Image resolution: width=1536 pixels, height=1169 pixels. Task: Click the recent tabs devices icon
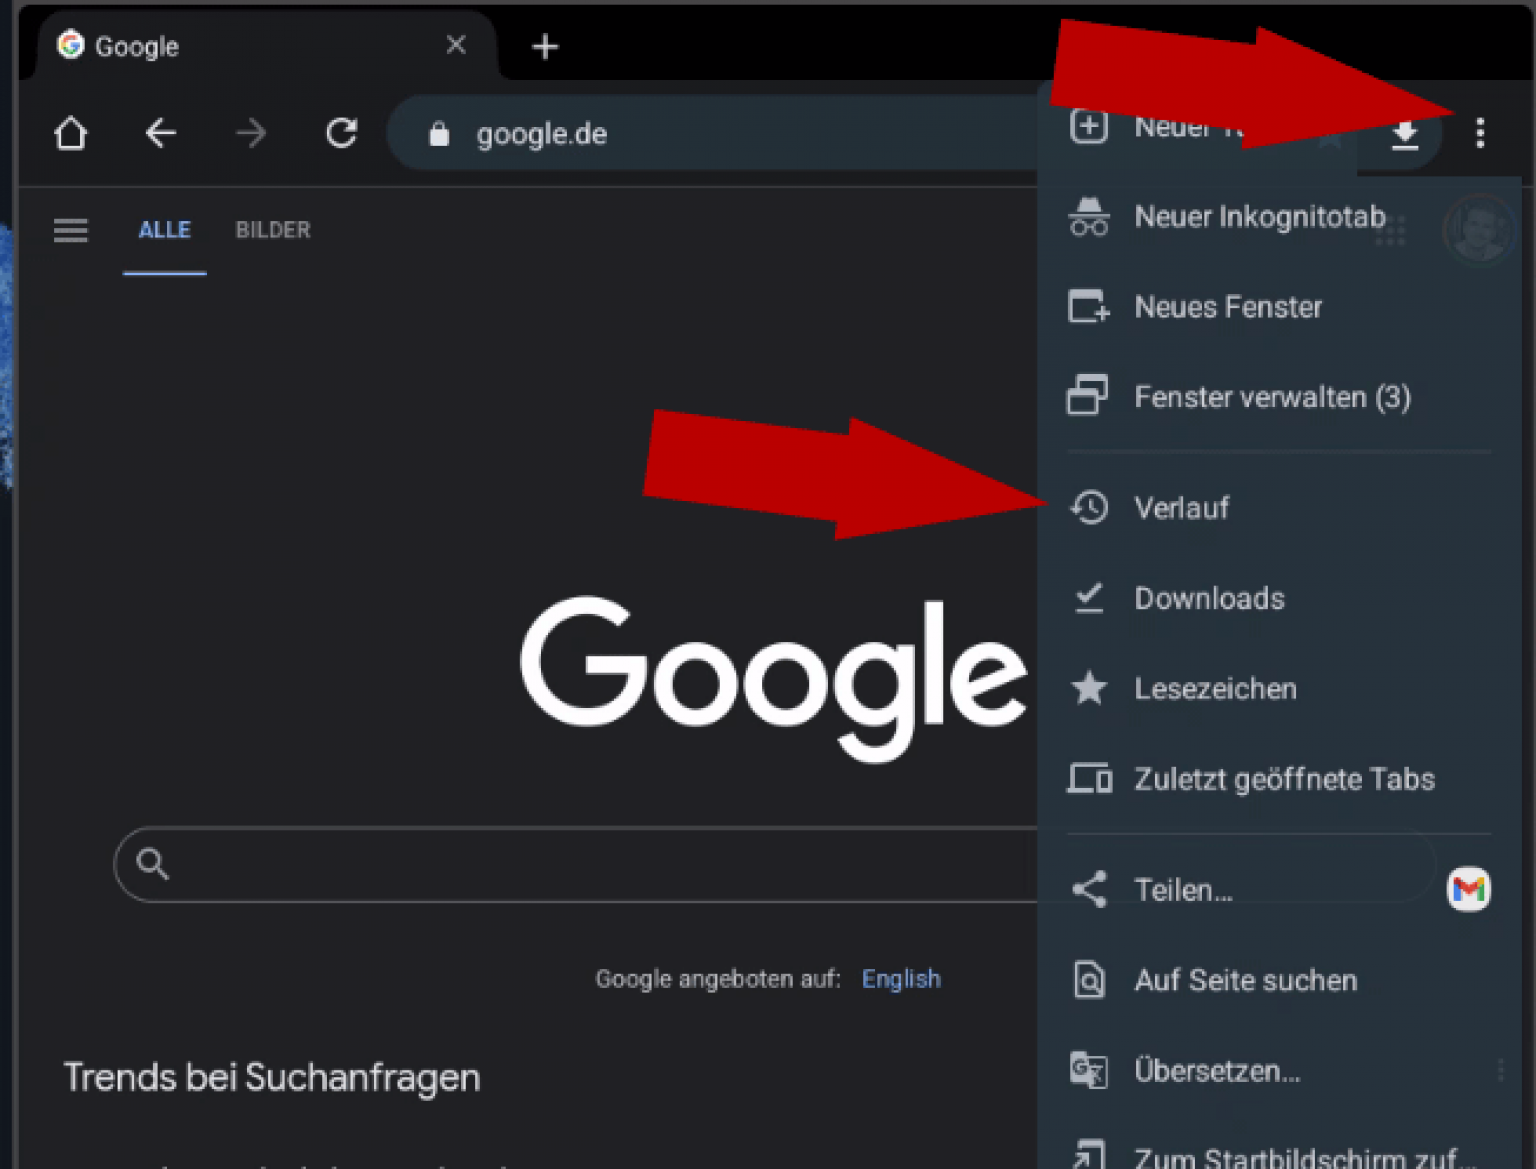point(1089,778)
